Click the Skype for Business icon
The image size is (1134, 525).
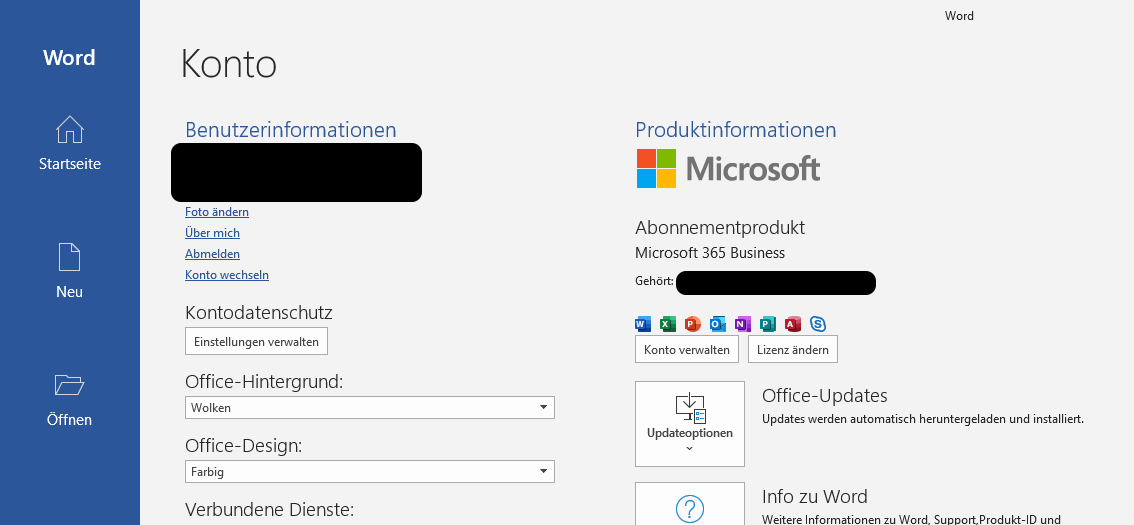[x=818, y=323]
